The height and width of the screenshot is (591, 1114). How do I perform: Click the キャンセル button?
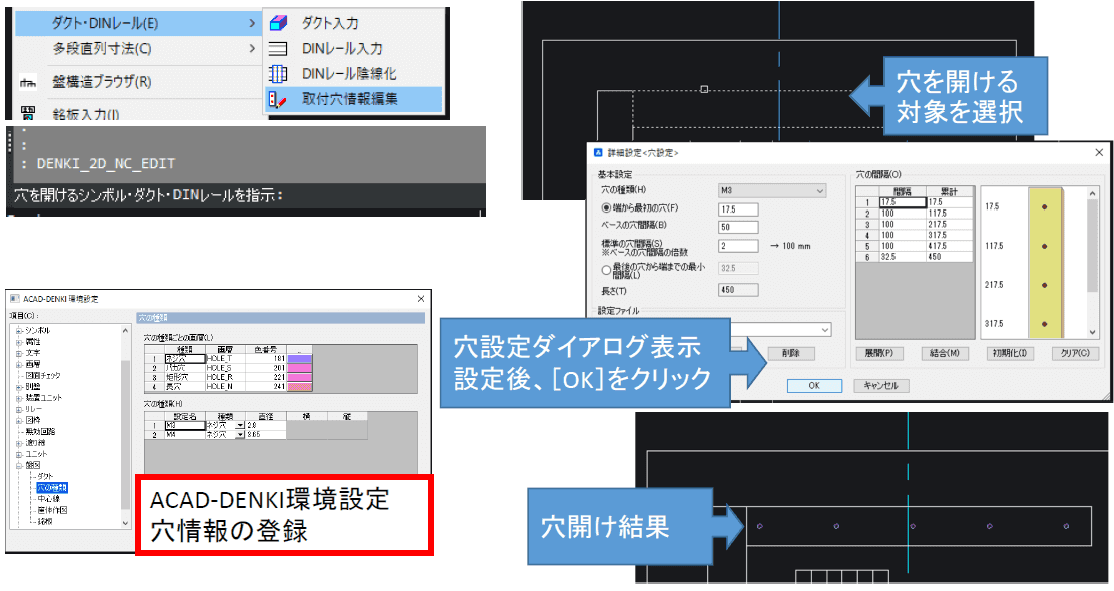(x=881, y=386)
